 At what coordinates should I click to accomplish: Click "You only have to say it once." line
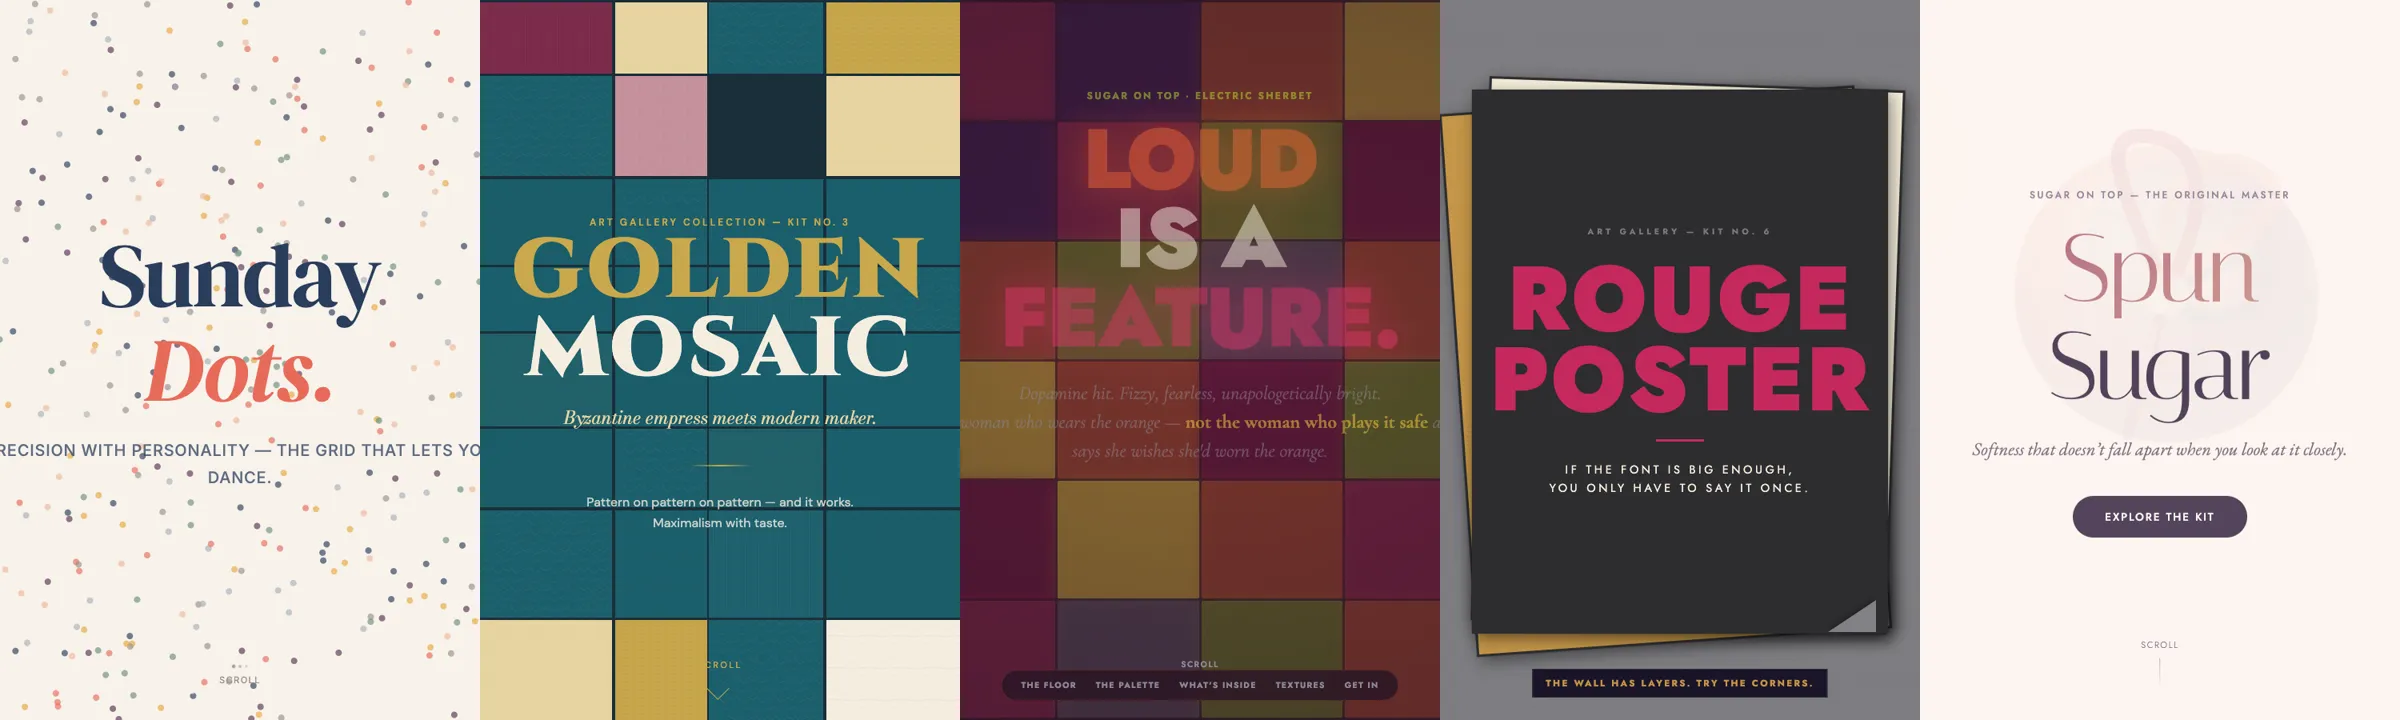pyautogui.click(x=1679, y=488)
